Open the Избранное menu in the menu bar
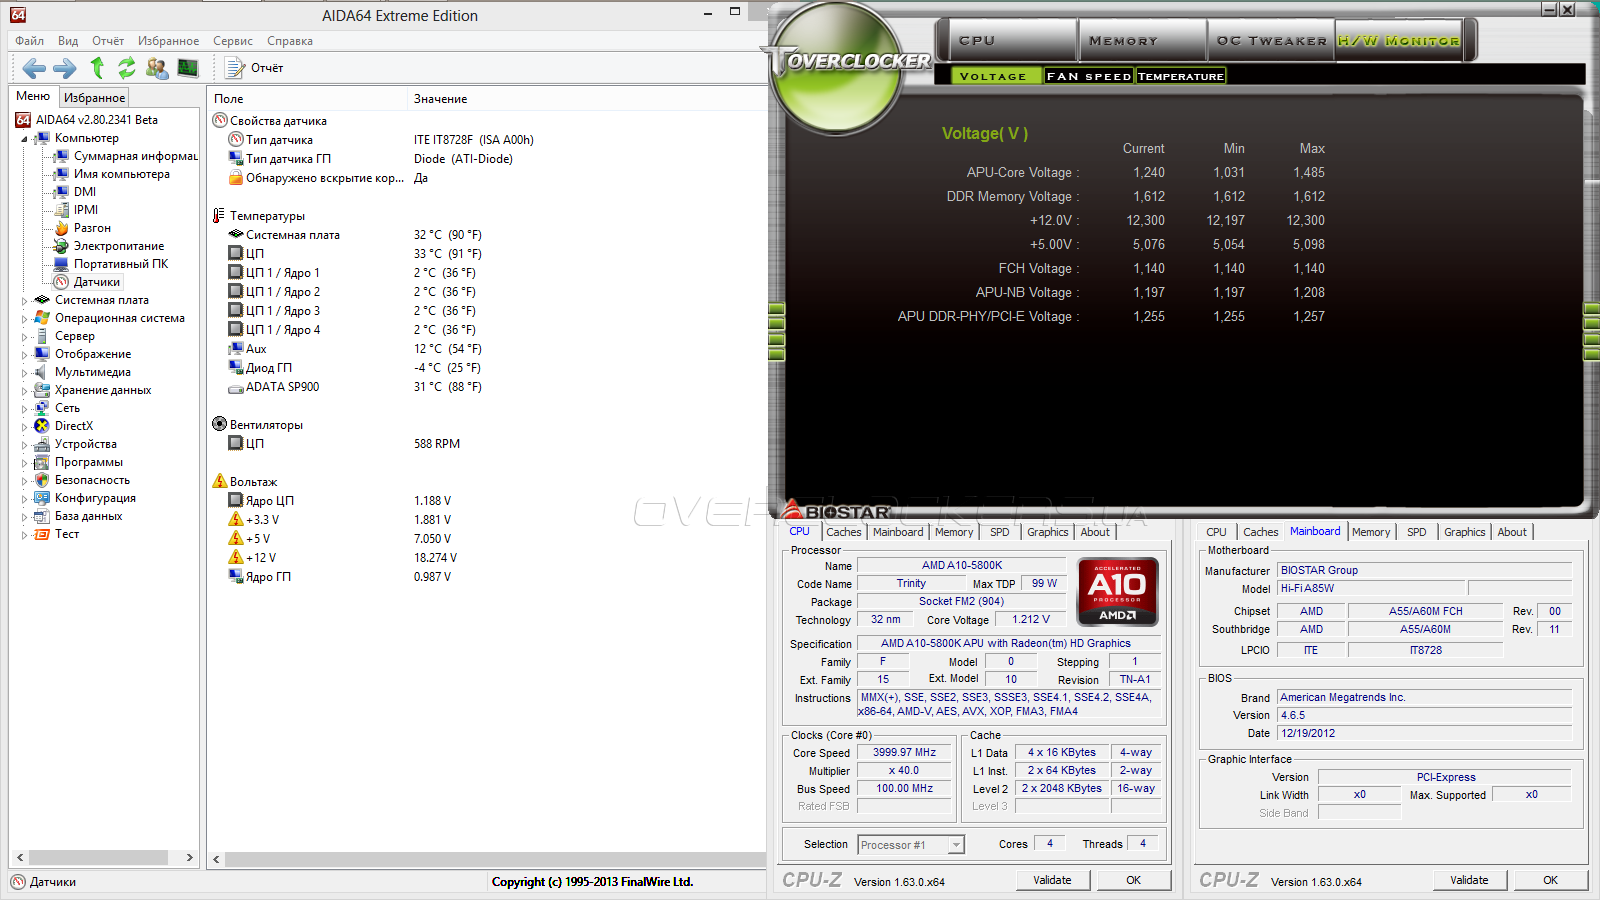The width and height of the screenshot is (1600, 900). [x=168, y=41]
